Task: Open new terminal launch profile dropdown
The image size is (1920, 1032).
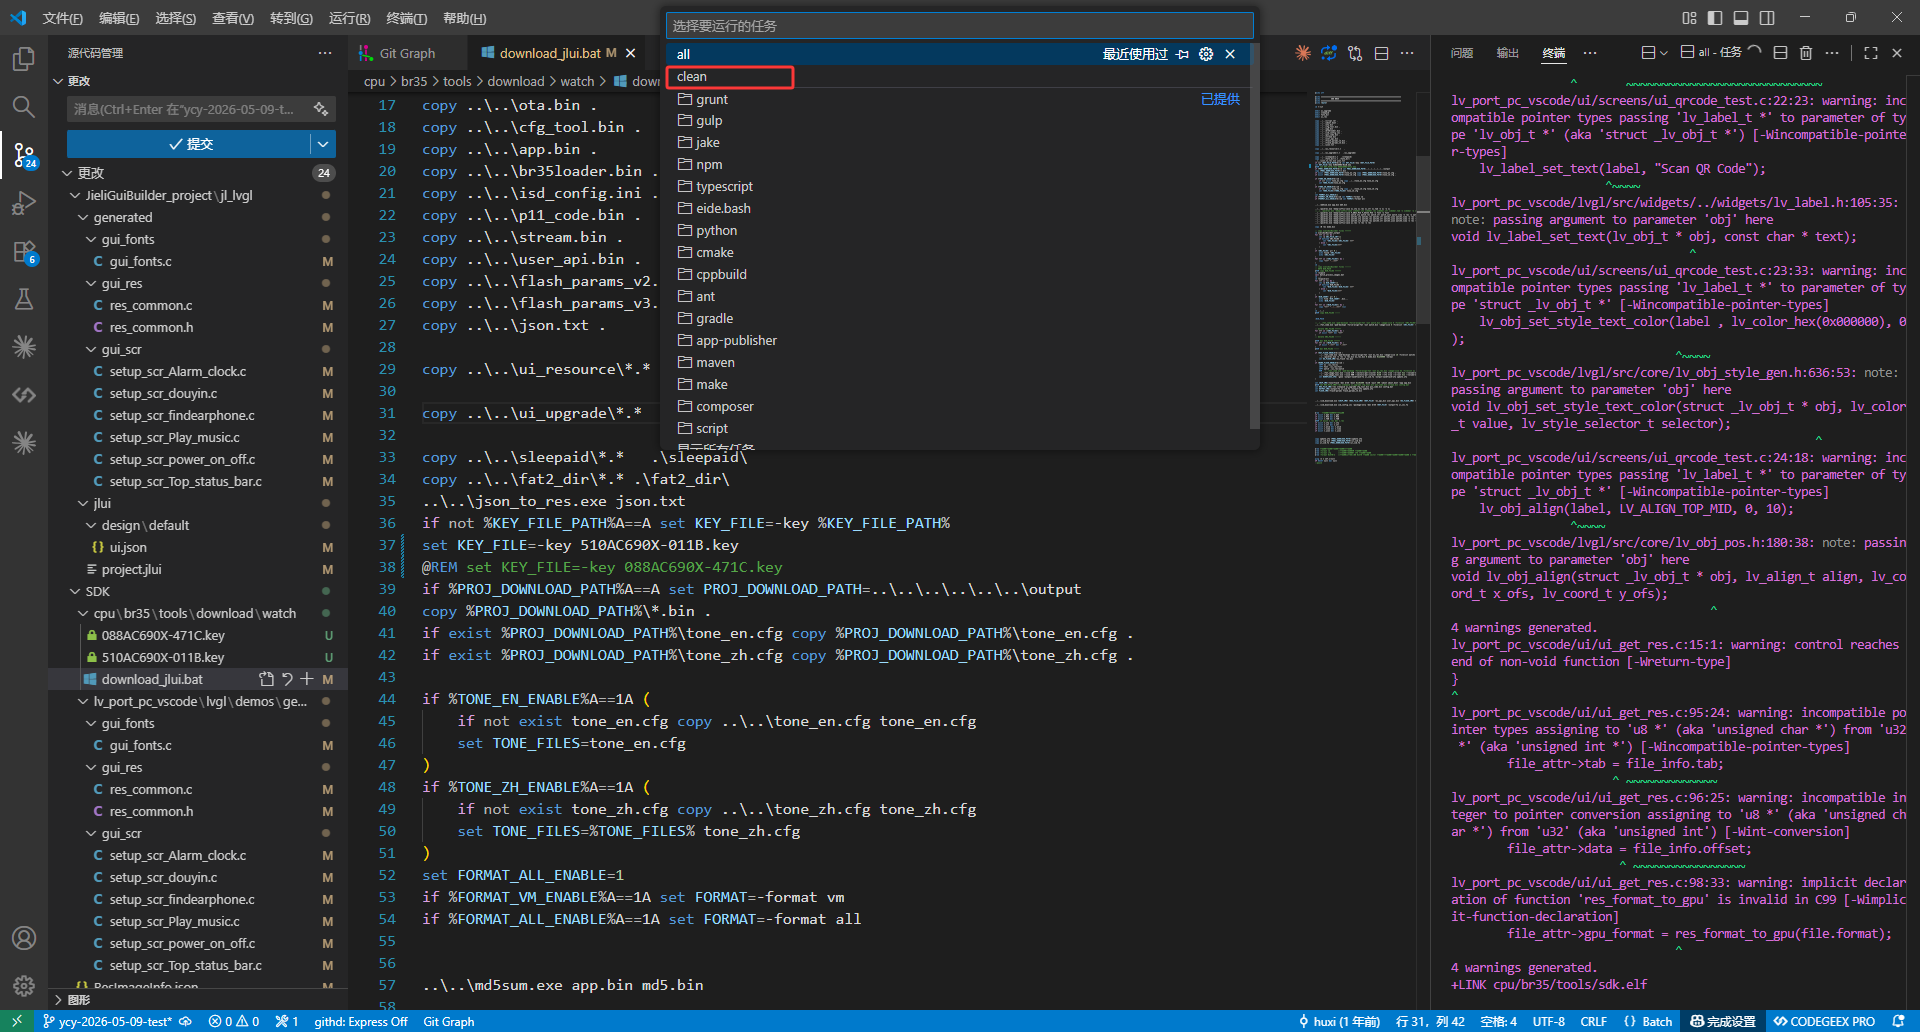Action: [x=1664, y=53]
